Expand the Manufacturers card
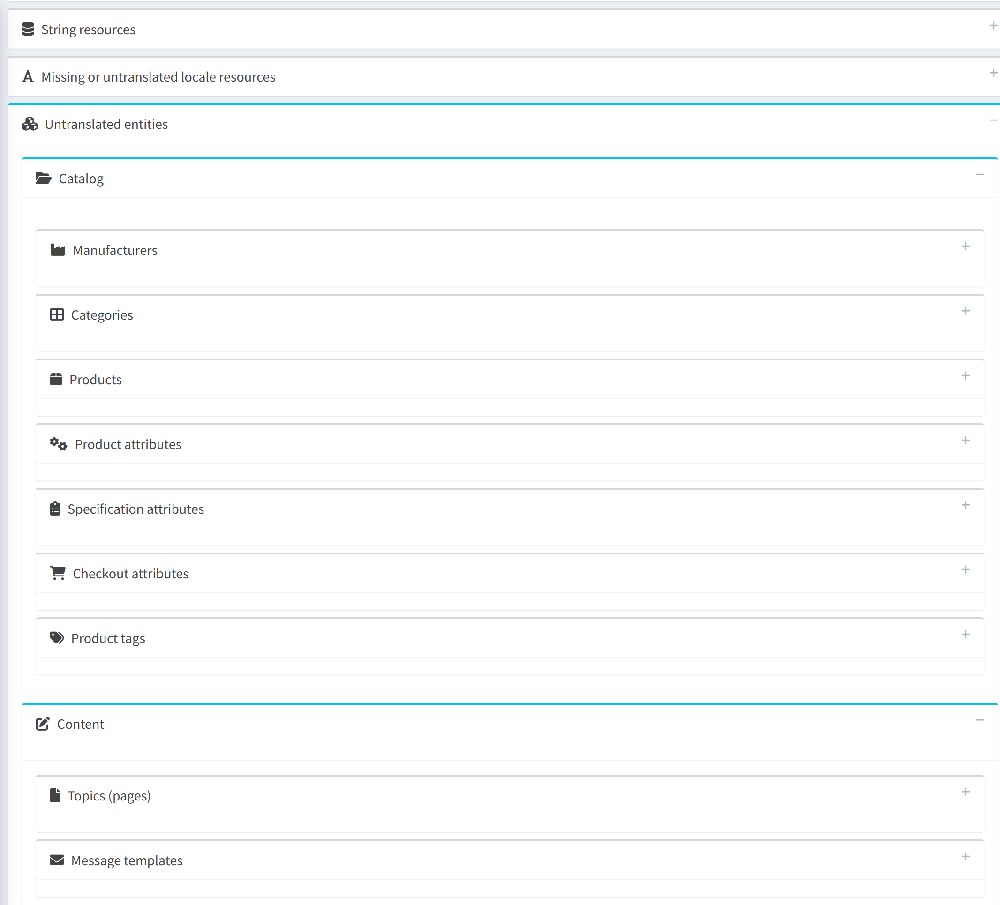Viewport: 1000px width, 905px height. 966,246
